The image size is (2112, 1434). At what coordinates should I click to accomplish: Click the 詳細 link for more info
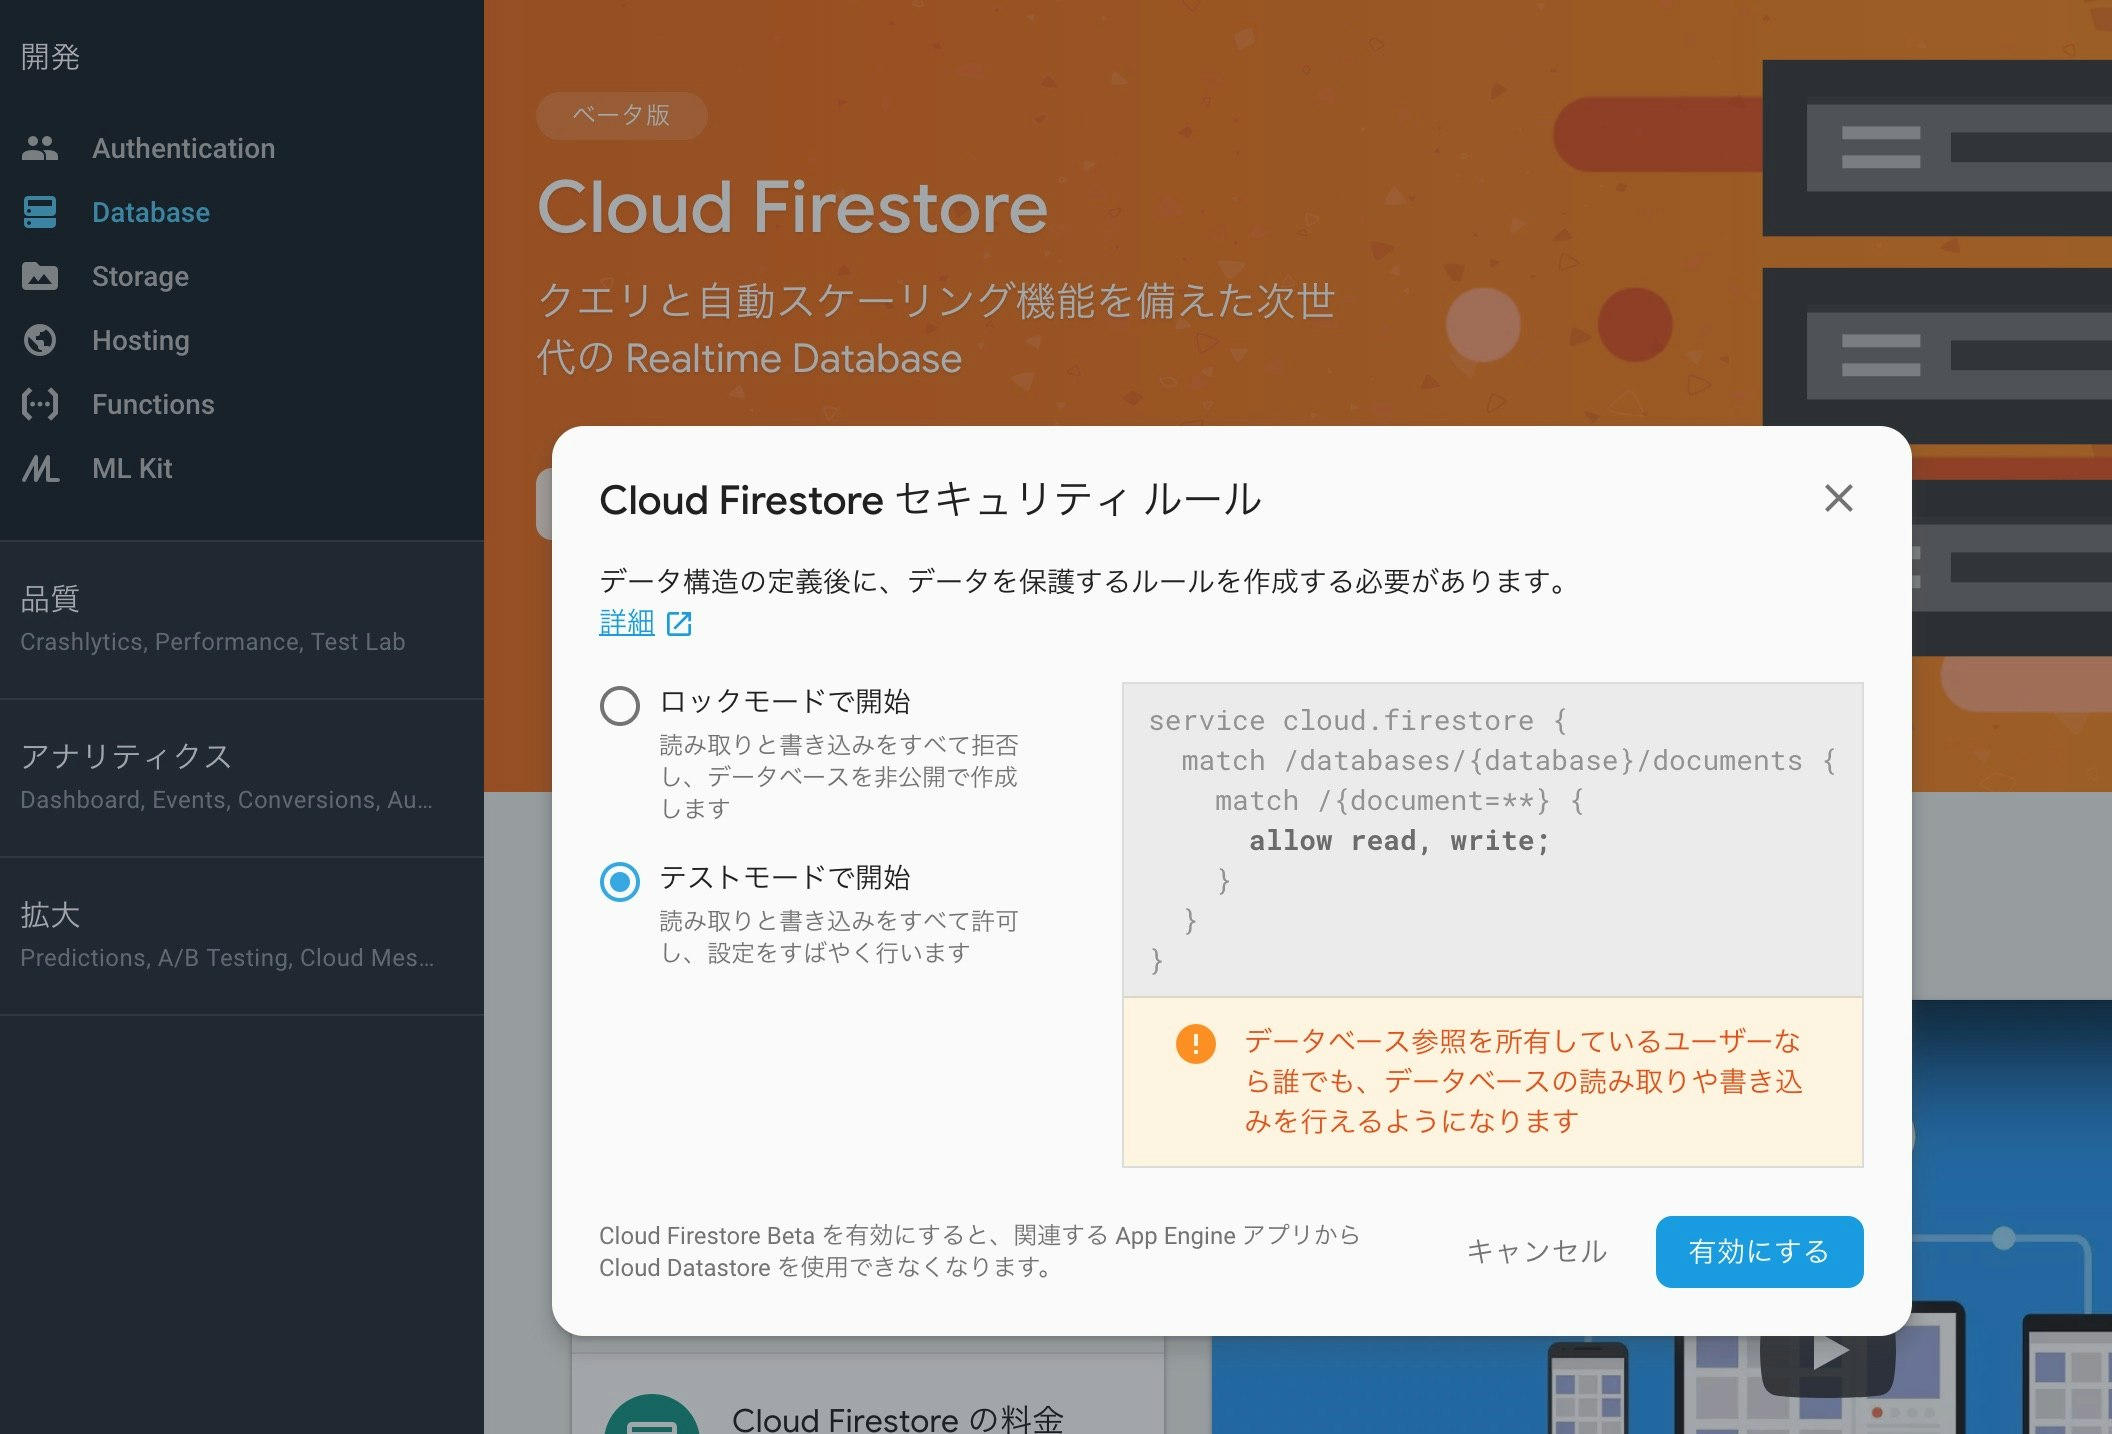coord(626,623)
